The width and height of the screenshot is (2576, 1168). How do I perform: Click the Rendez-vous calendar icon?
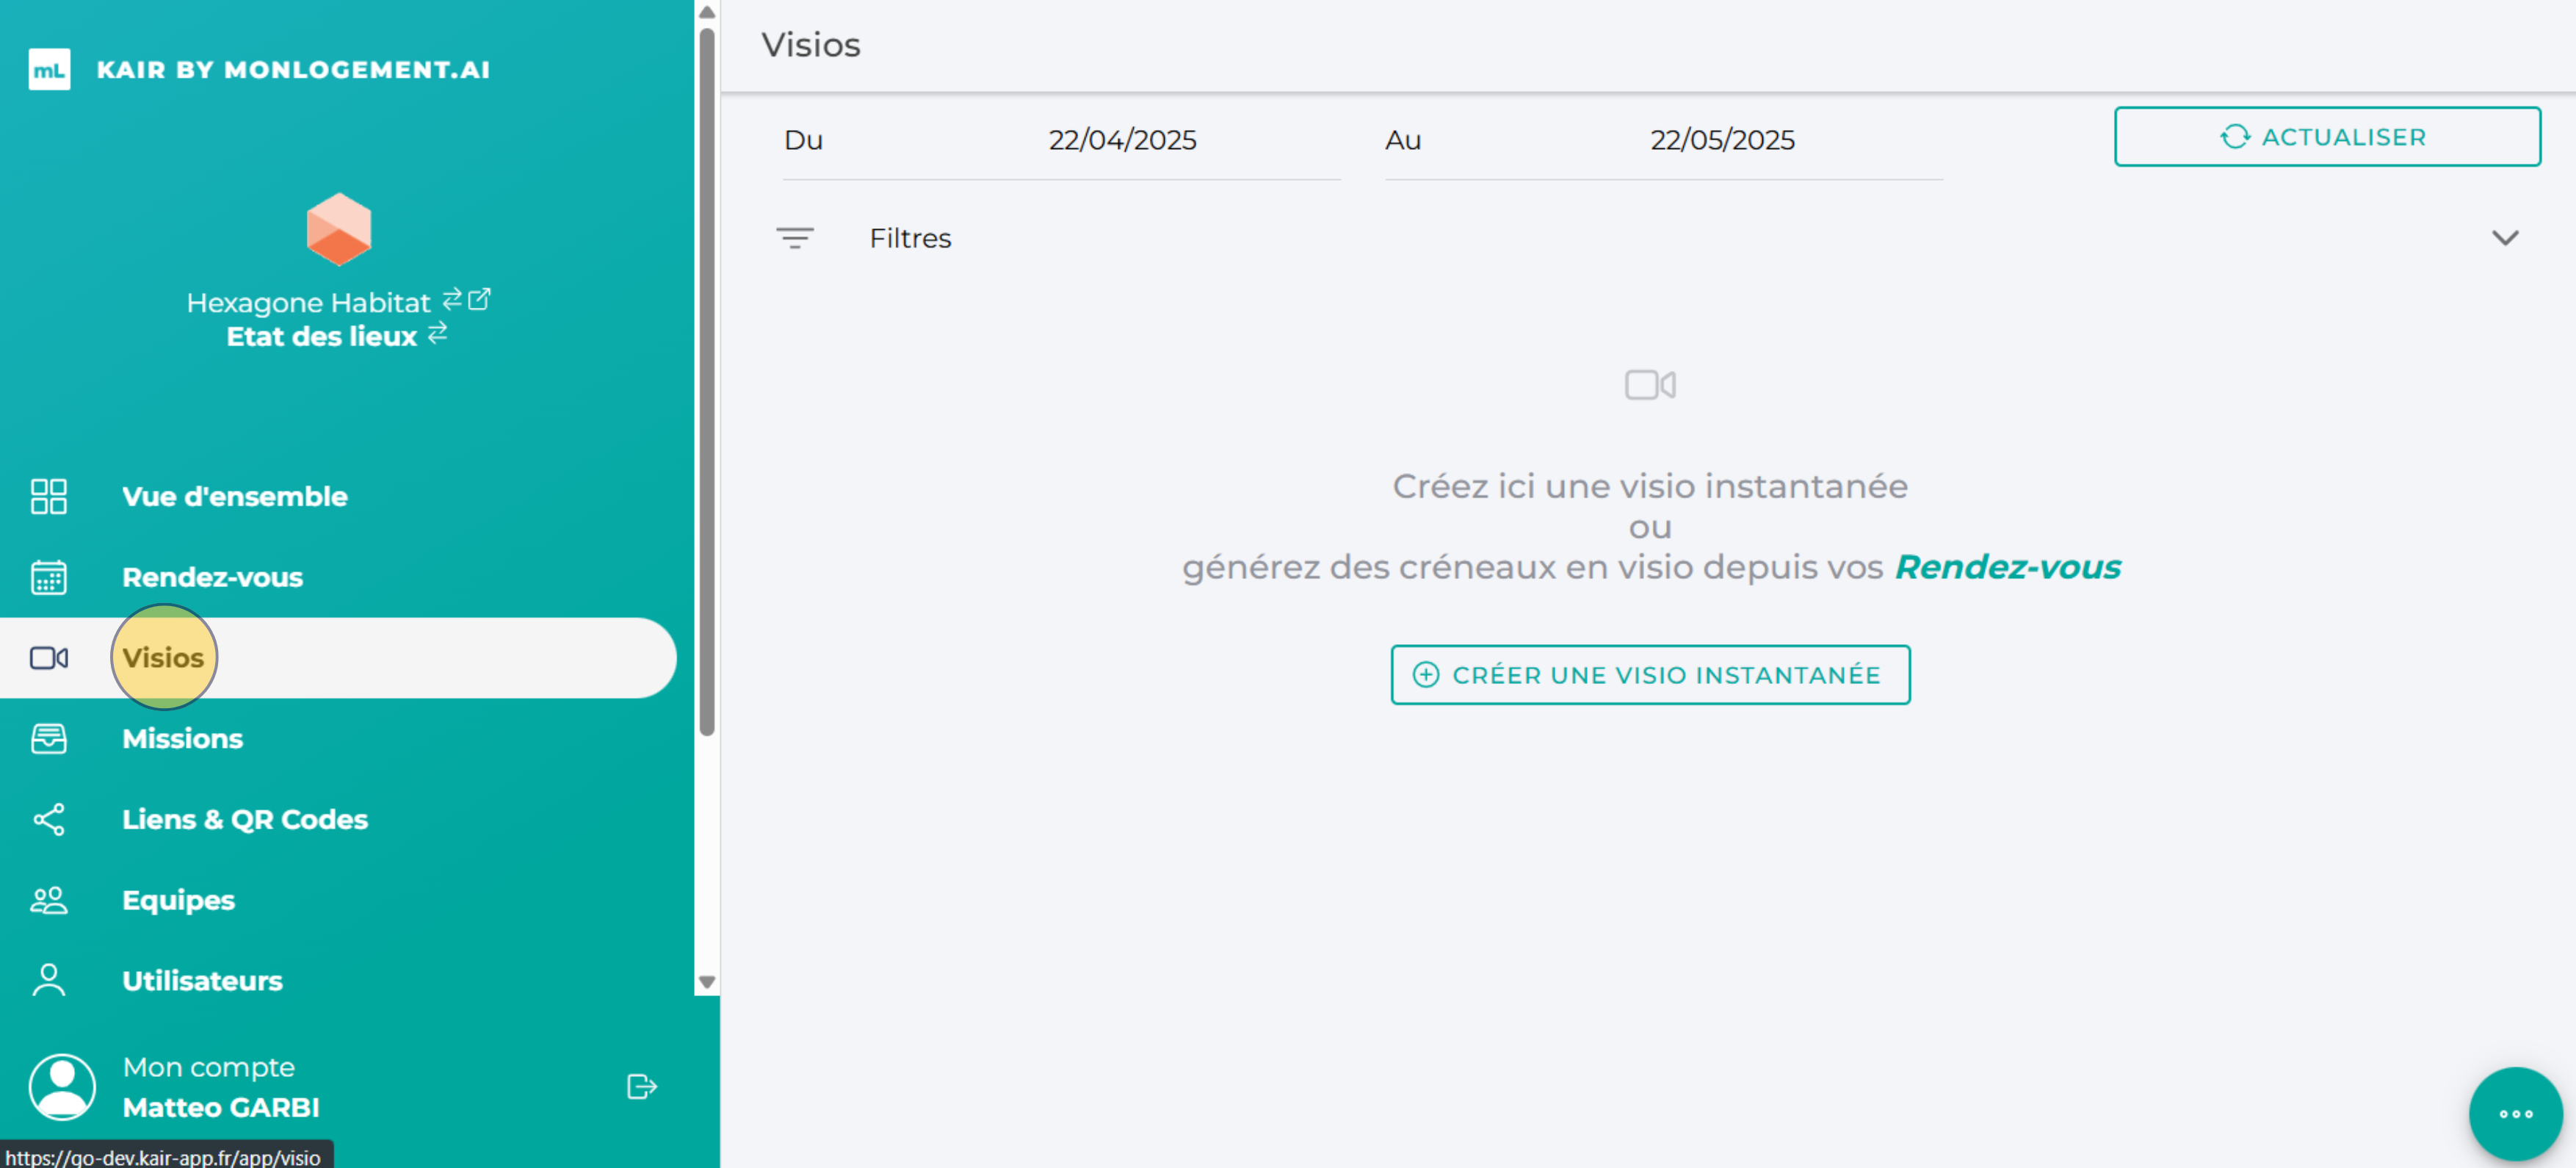pos(47,577)
